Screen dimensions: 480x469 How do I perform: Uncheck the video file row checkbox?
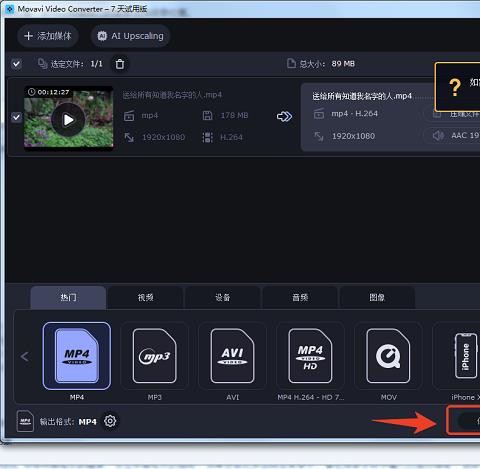pyautogui.click(x=16, y=117)
